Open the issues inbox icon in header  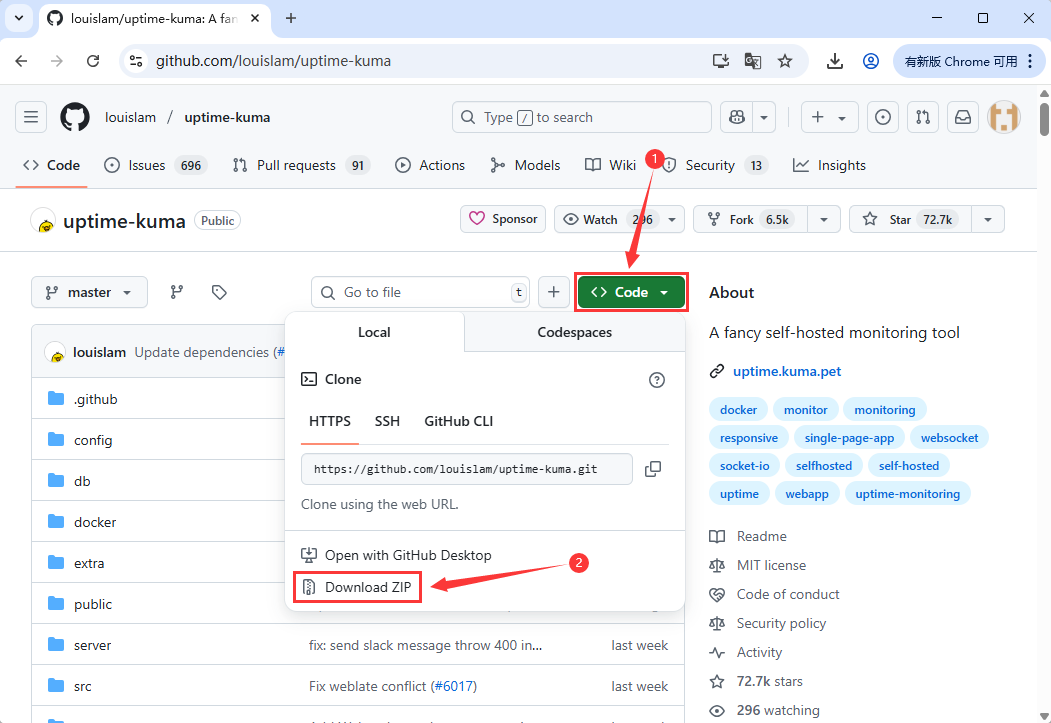tap(883, 117)
